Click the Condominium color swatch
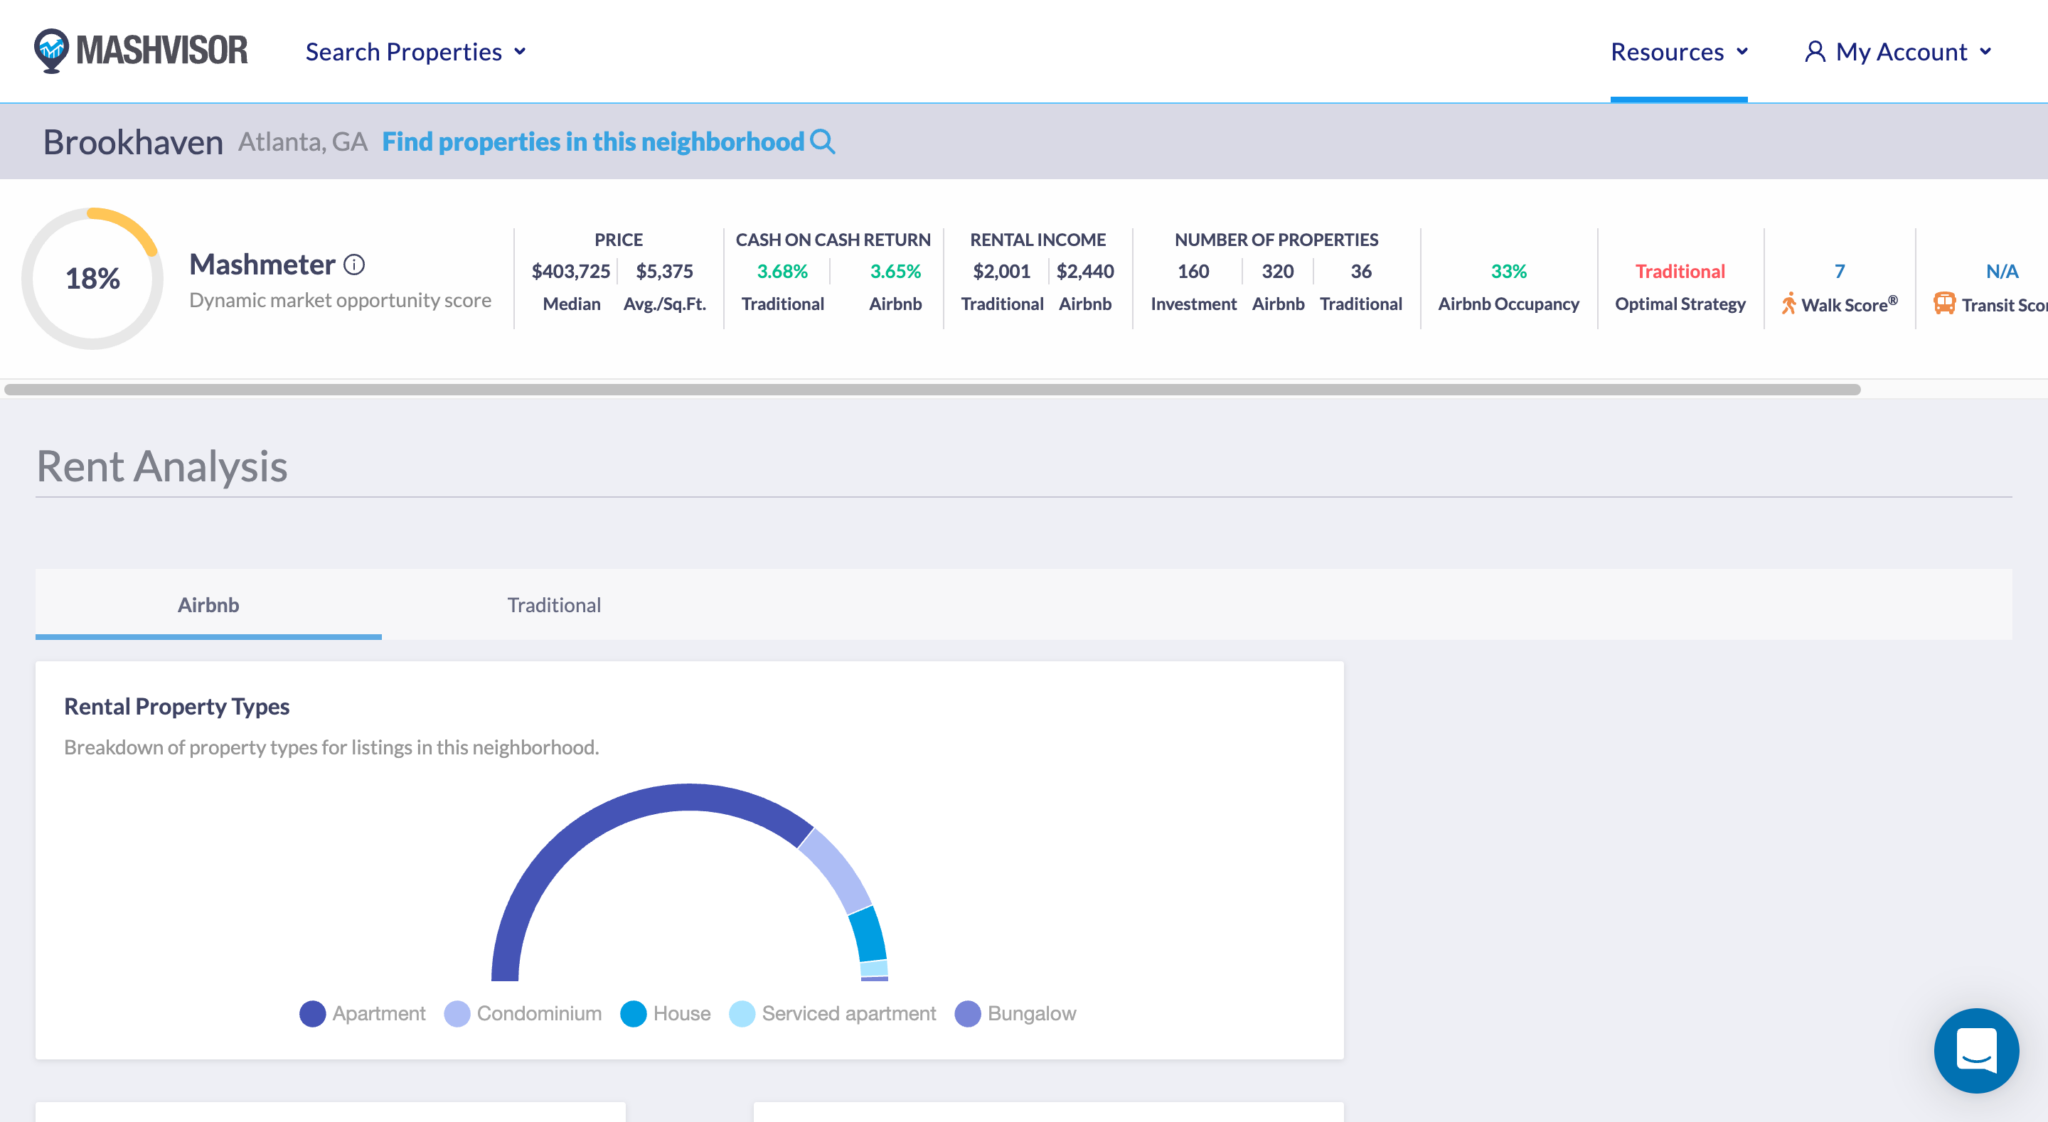This screenshot has width=2048, height=1122. [456, 1013]
